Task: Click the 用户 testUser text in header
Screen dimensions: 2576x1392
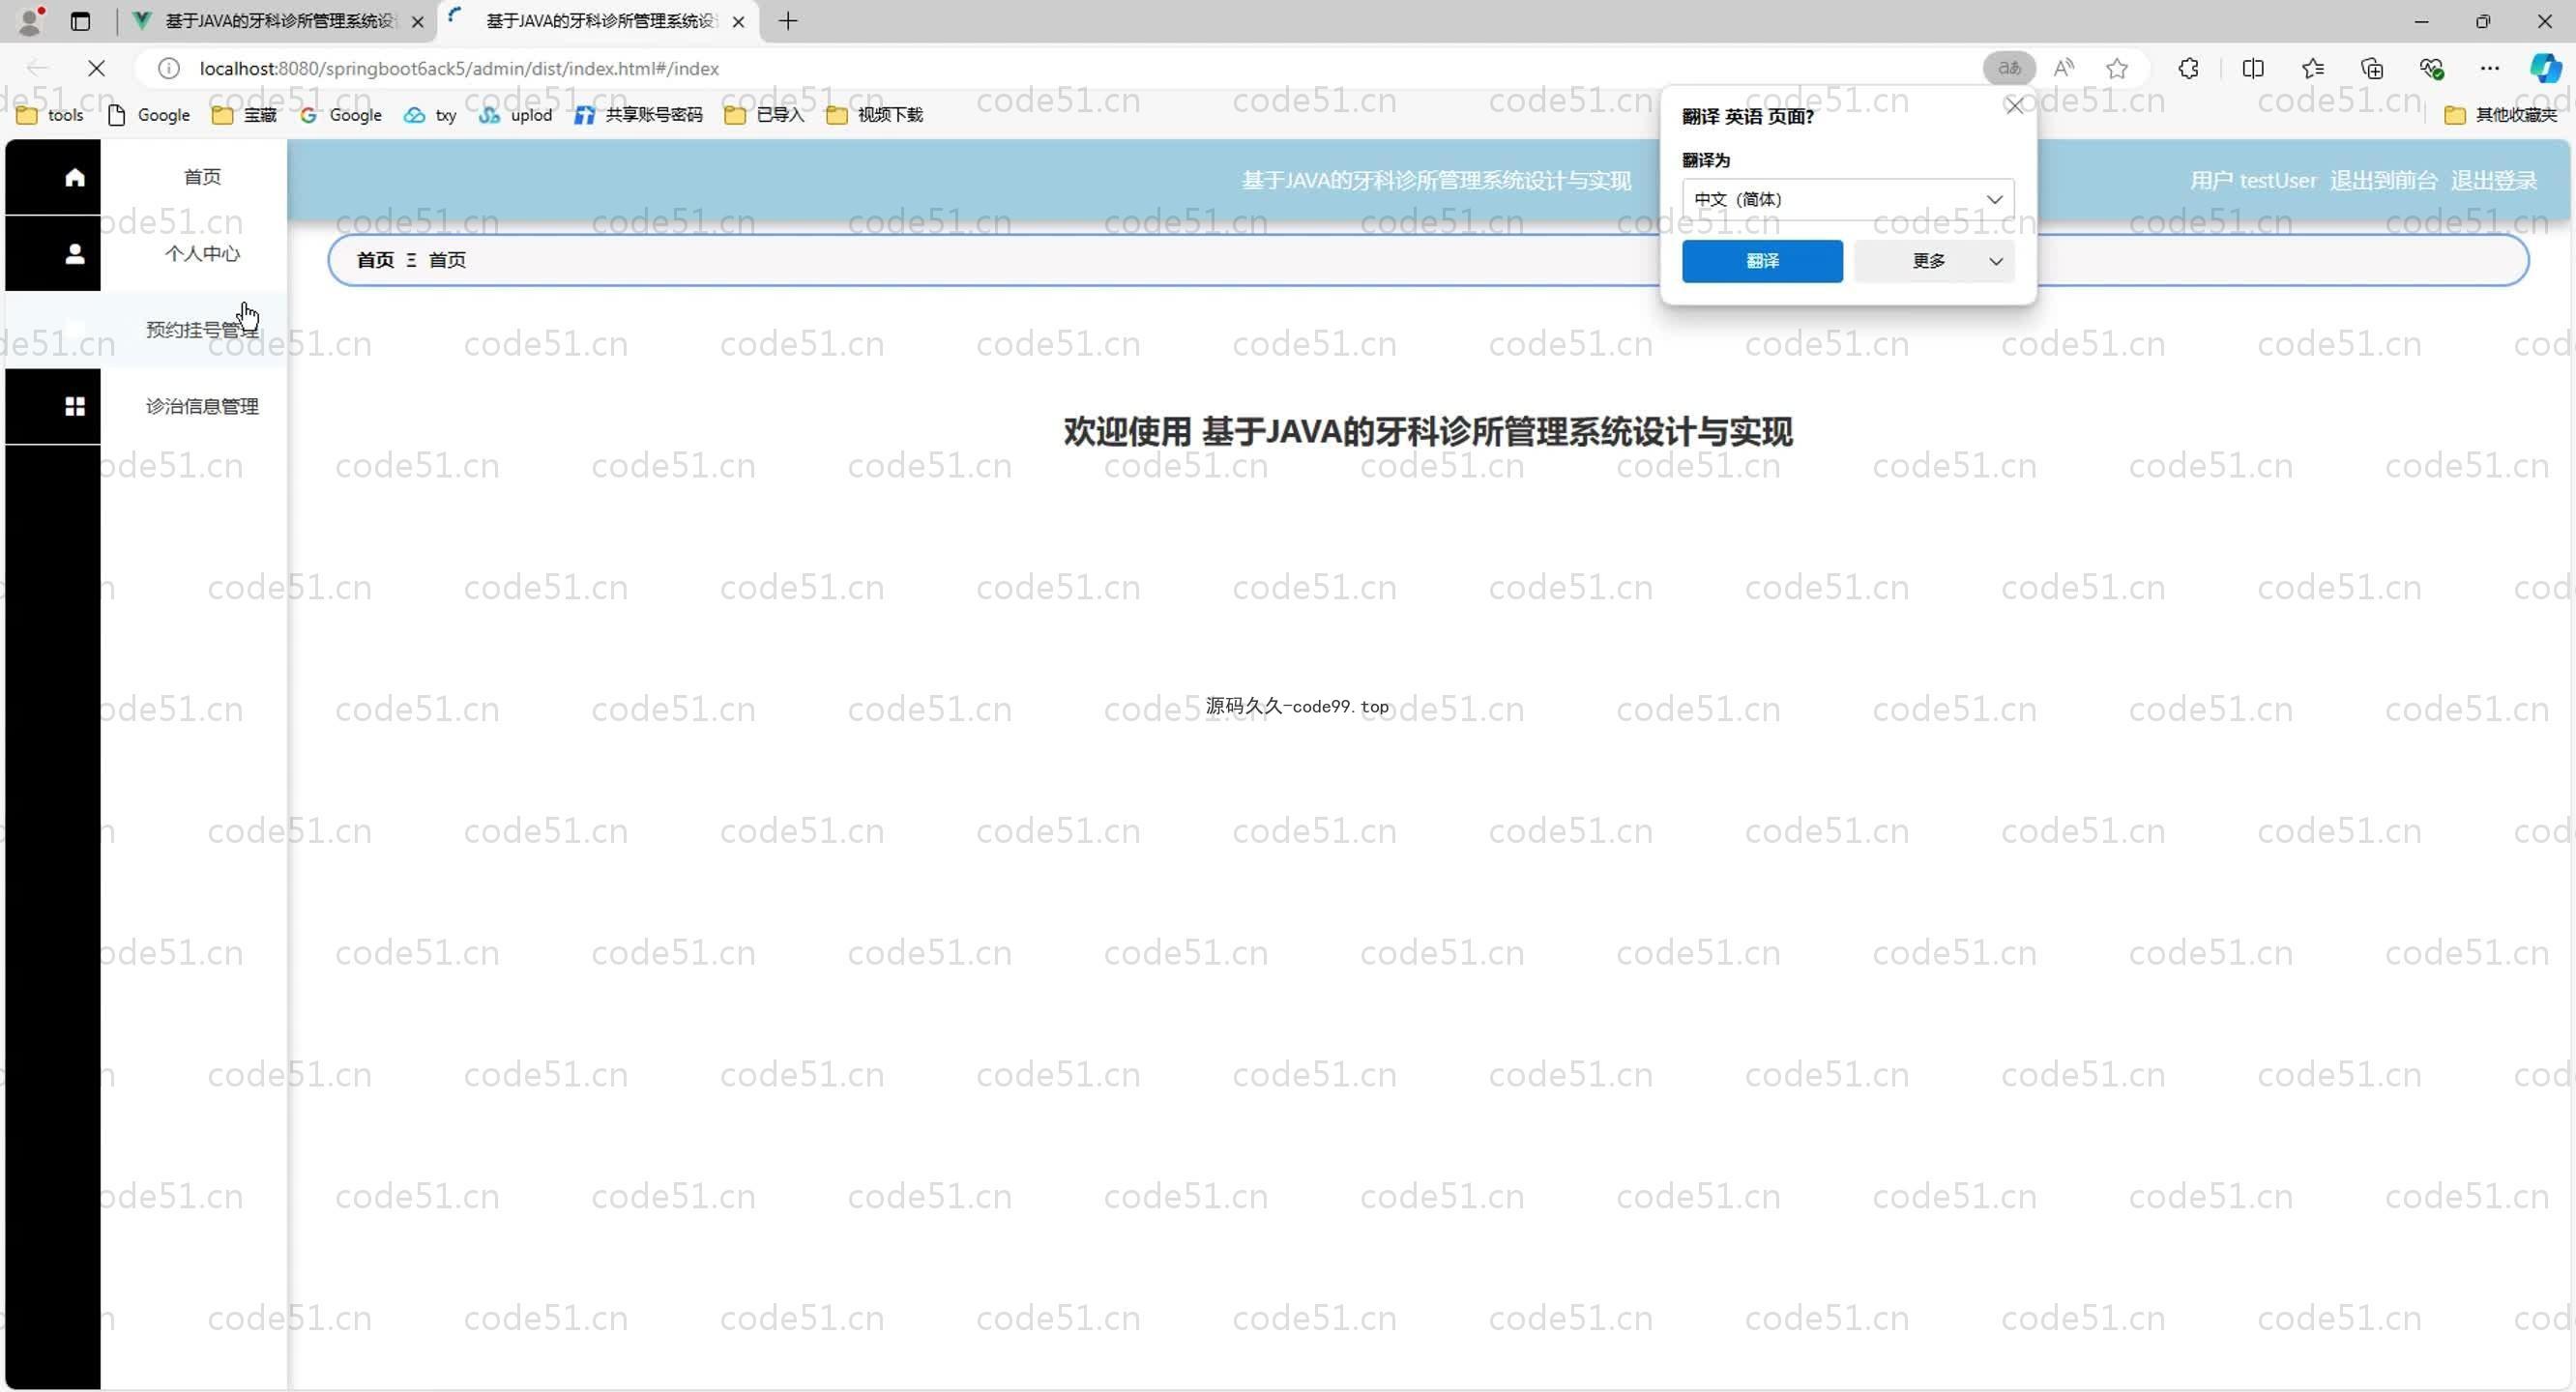Action: pyautogui.click(x=2253, y=181)
